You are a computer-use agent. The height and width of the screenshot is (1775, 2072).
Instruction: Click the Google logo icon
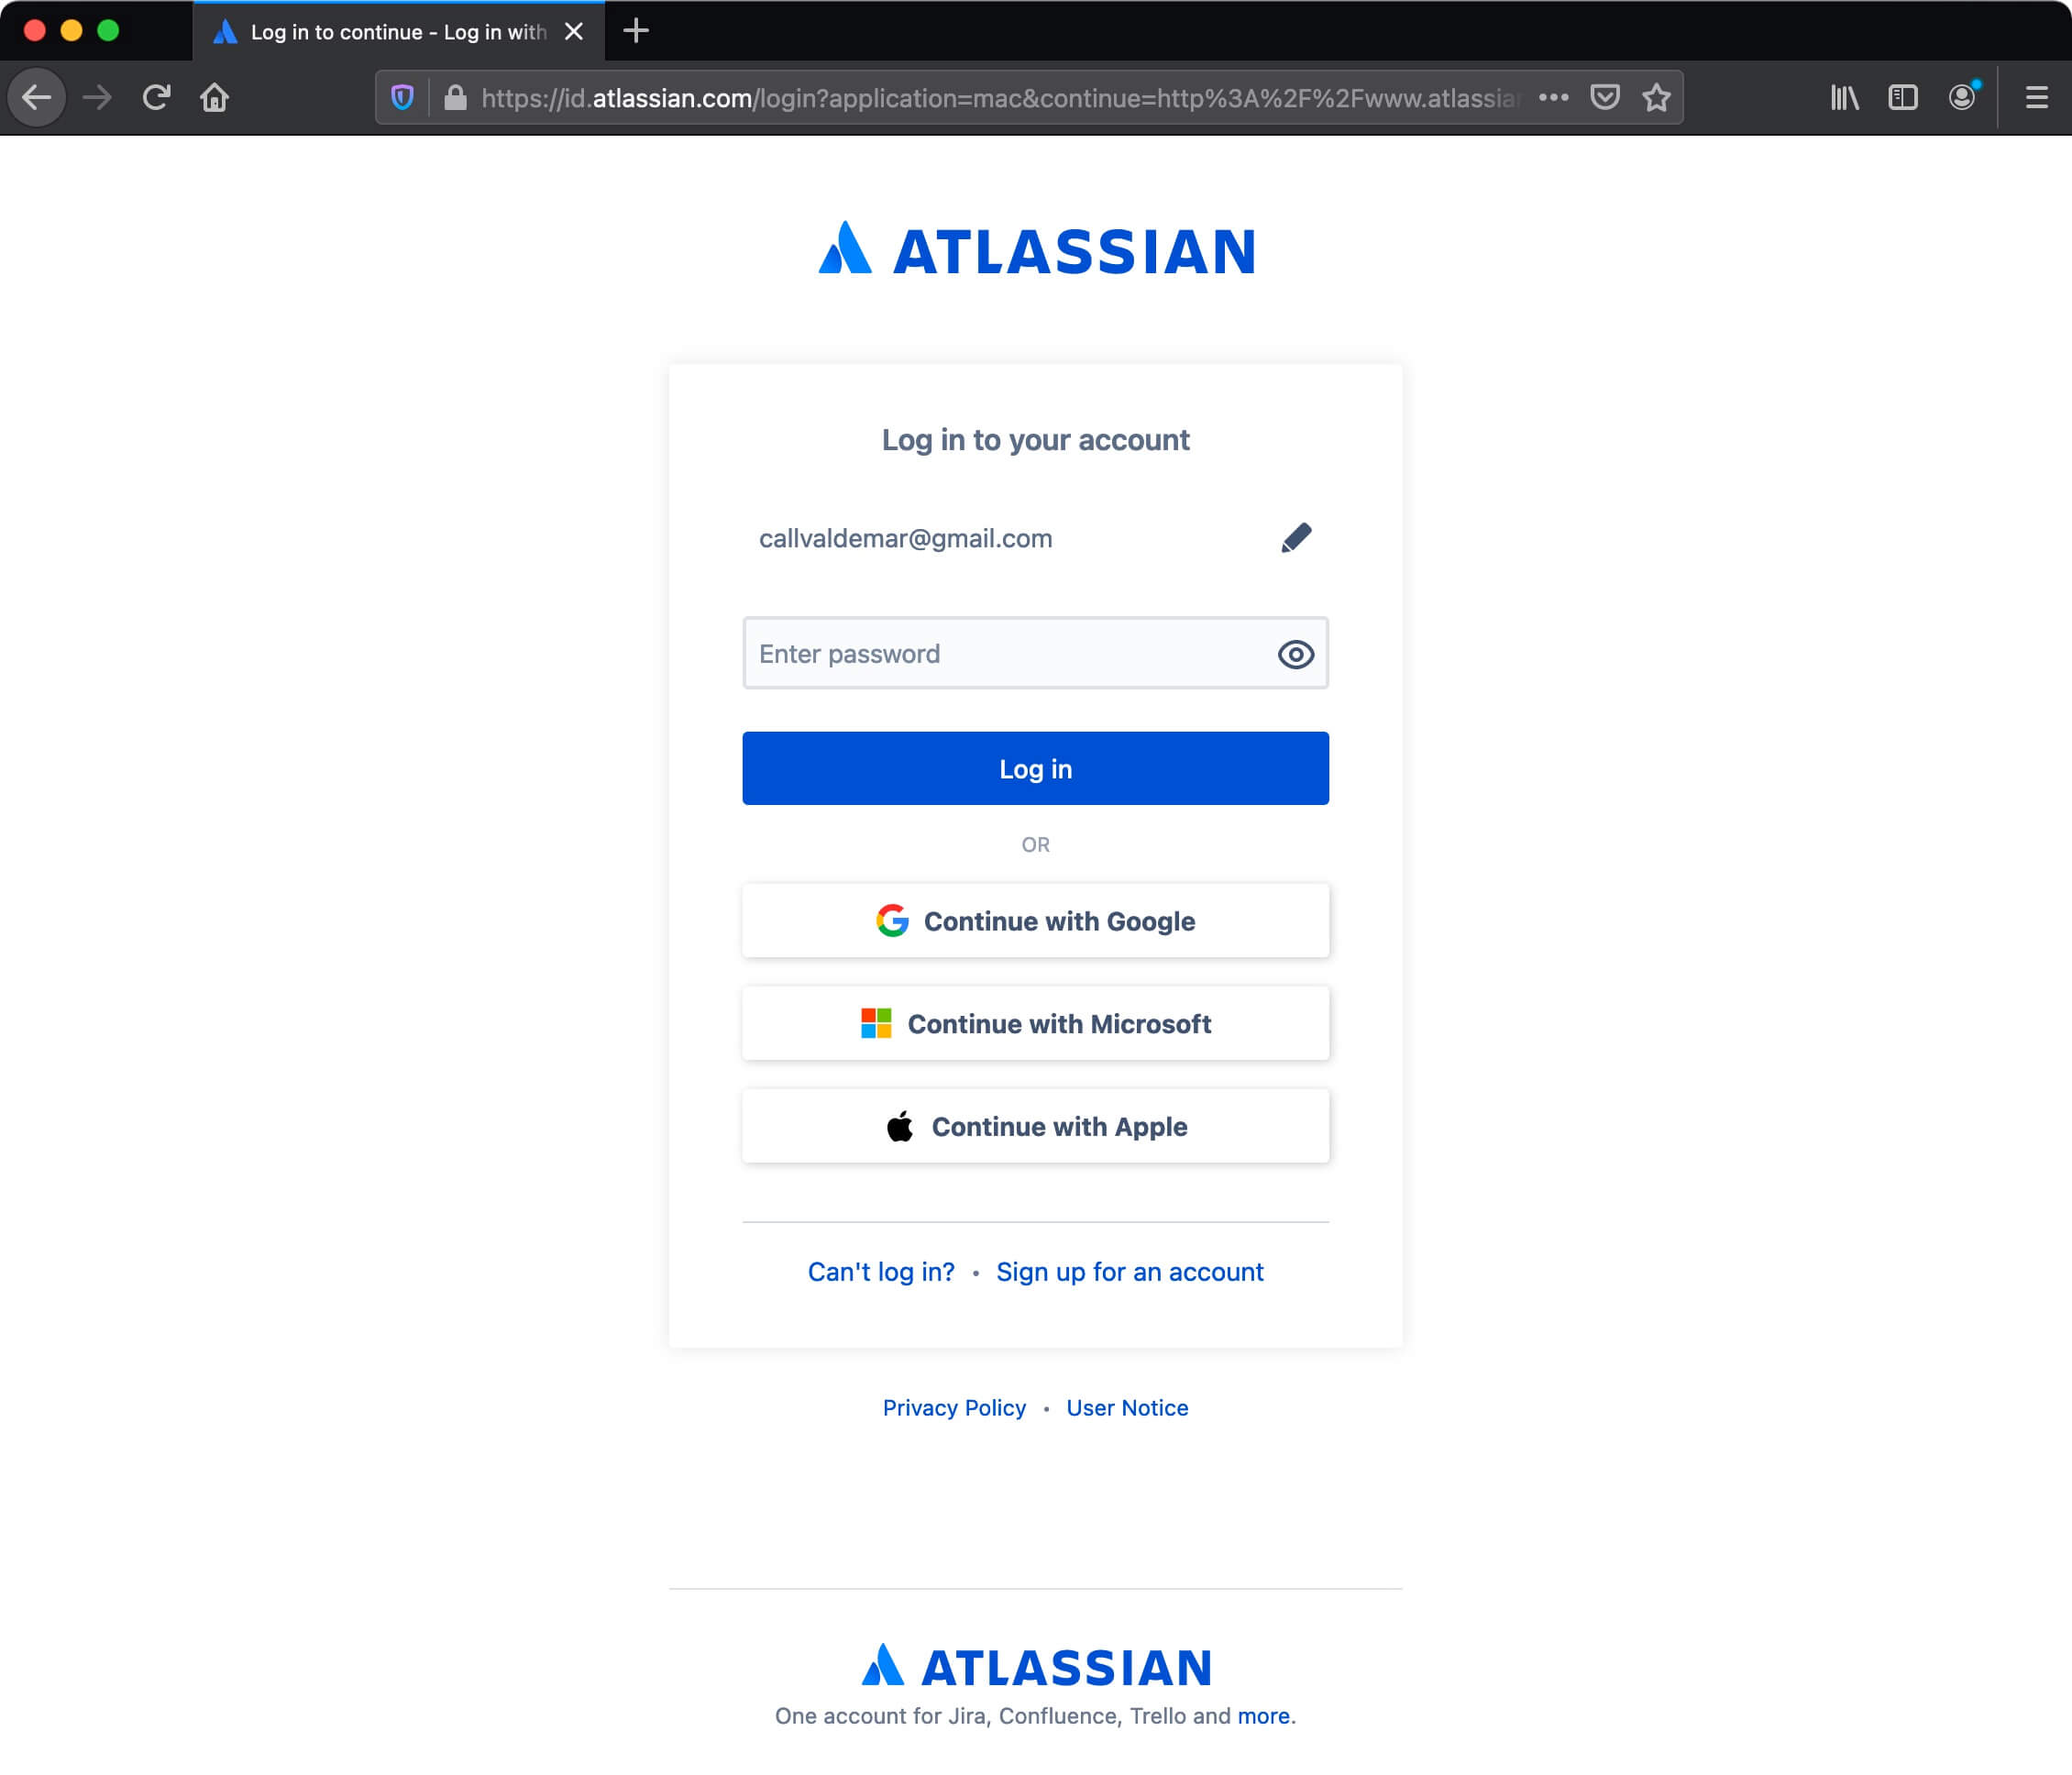pyautogui.click(x=893, y=920)
